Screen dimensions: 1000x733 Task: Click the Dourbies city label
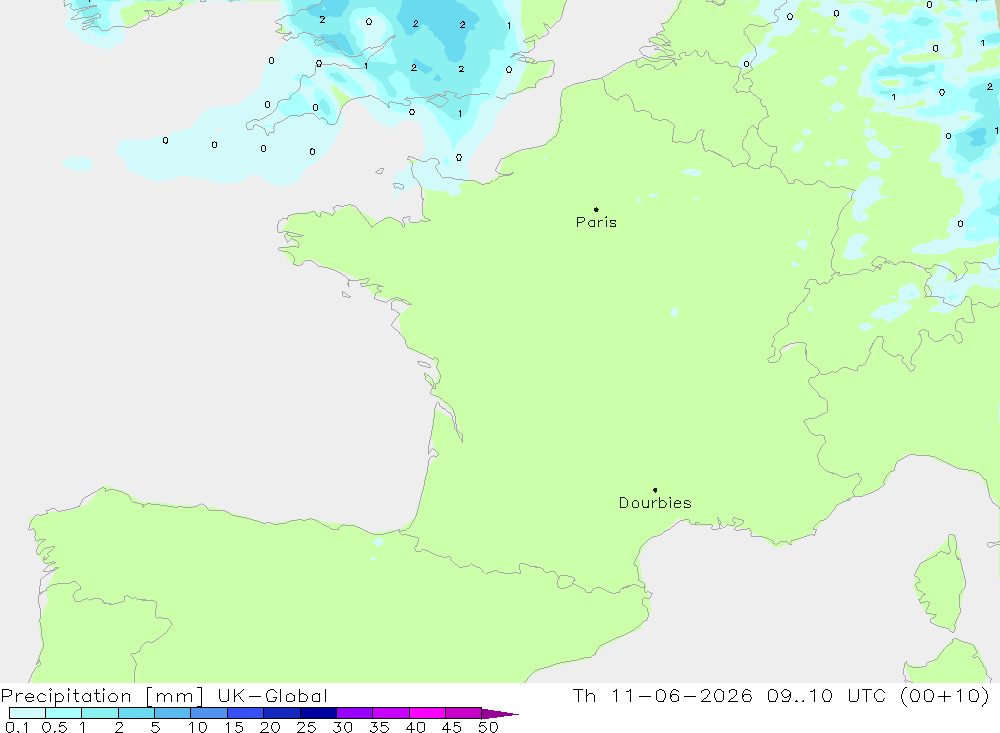click(655, 503)
